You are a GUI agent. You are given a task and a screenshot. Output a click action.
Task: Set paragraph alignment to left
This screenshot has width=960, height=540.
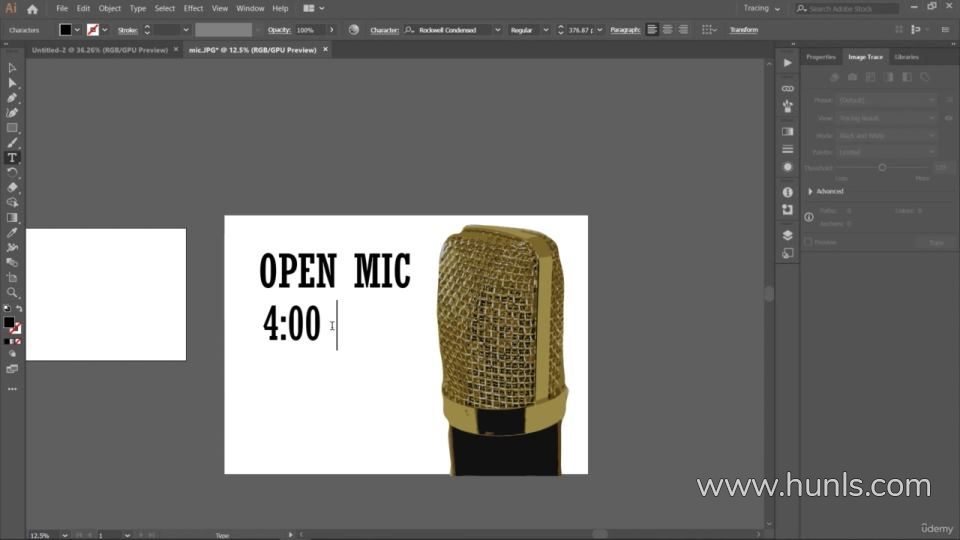point(652,30)
